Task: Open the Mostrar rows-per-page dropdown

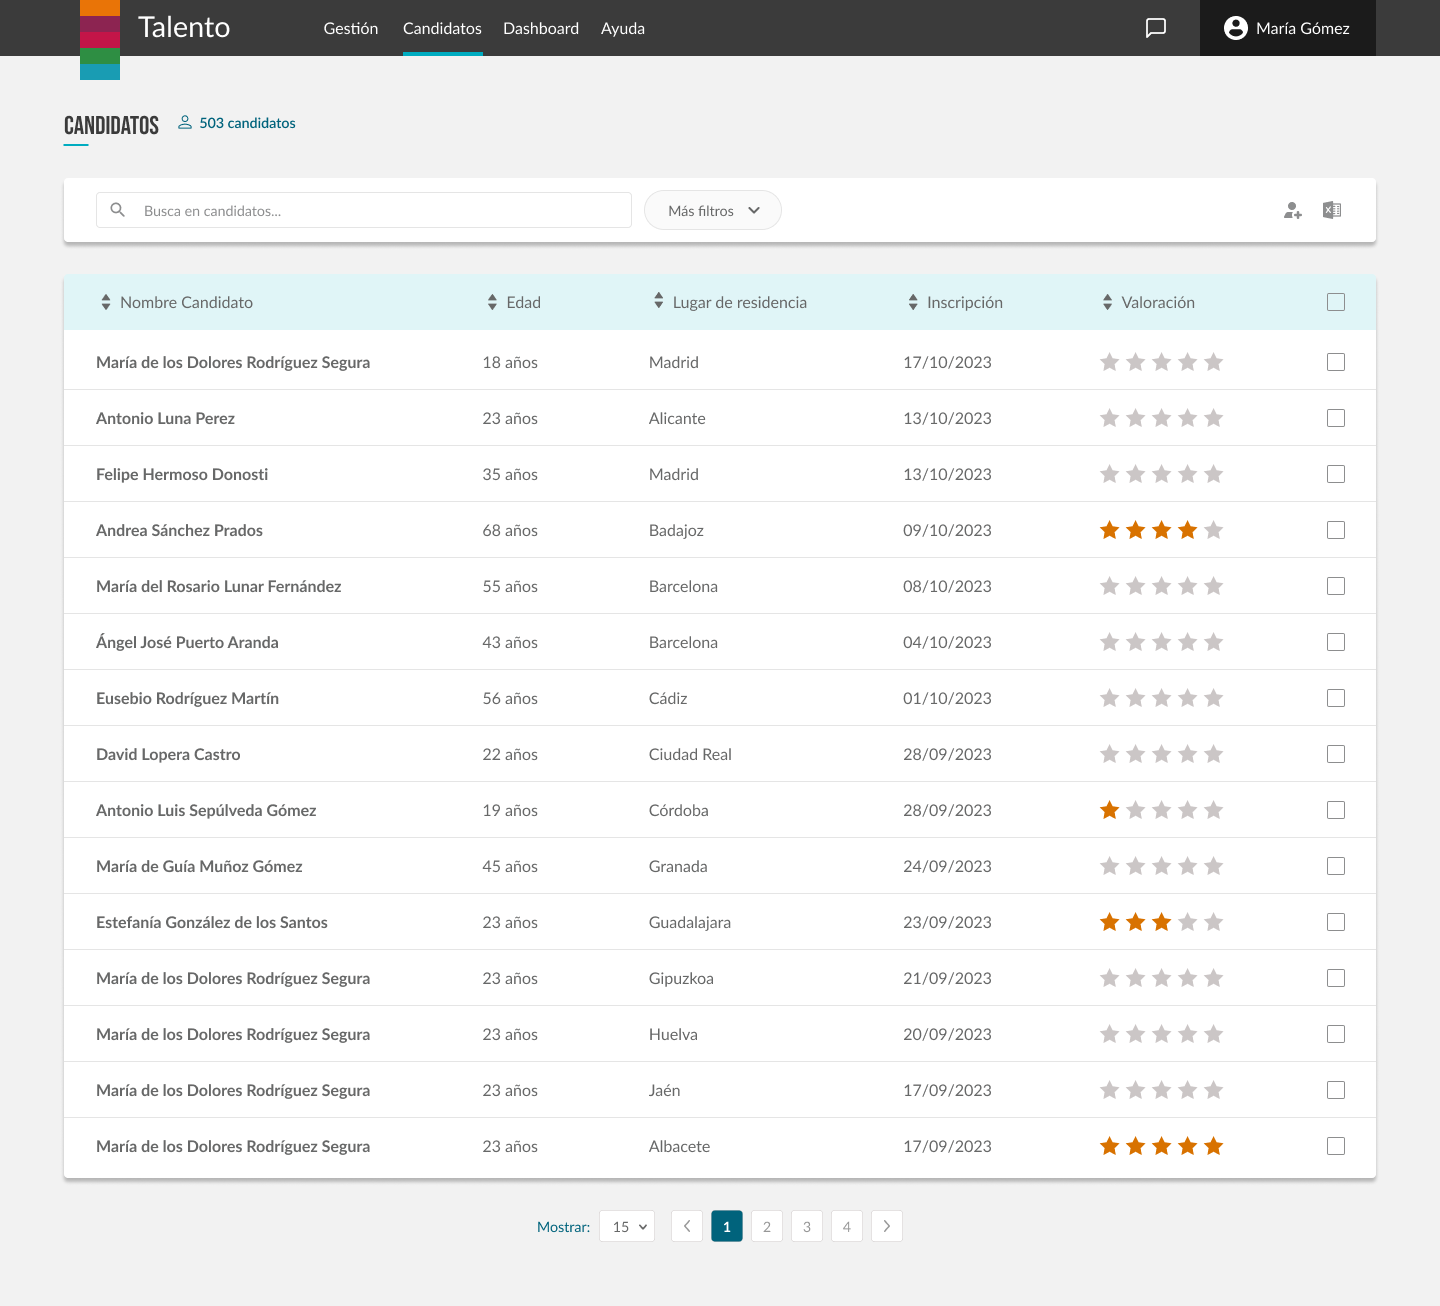Action: pyautogui.click(x=627, y=1226)
